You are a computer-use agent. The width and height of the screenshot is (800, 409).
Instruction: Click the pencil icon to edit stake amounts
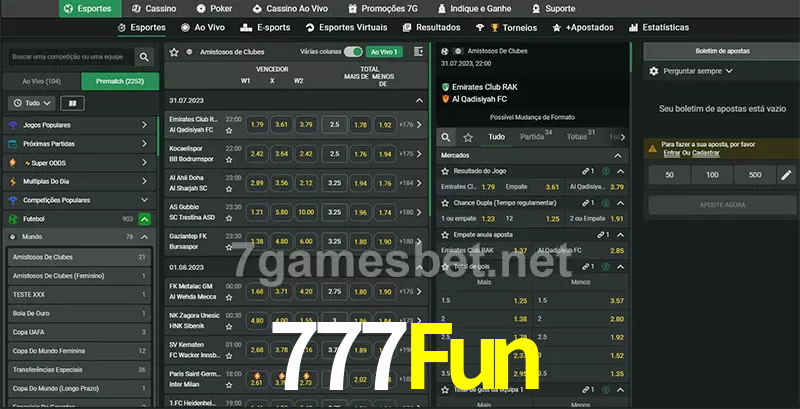click(x=785, y=175)
